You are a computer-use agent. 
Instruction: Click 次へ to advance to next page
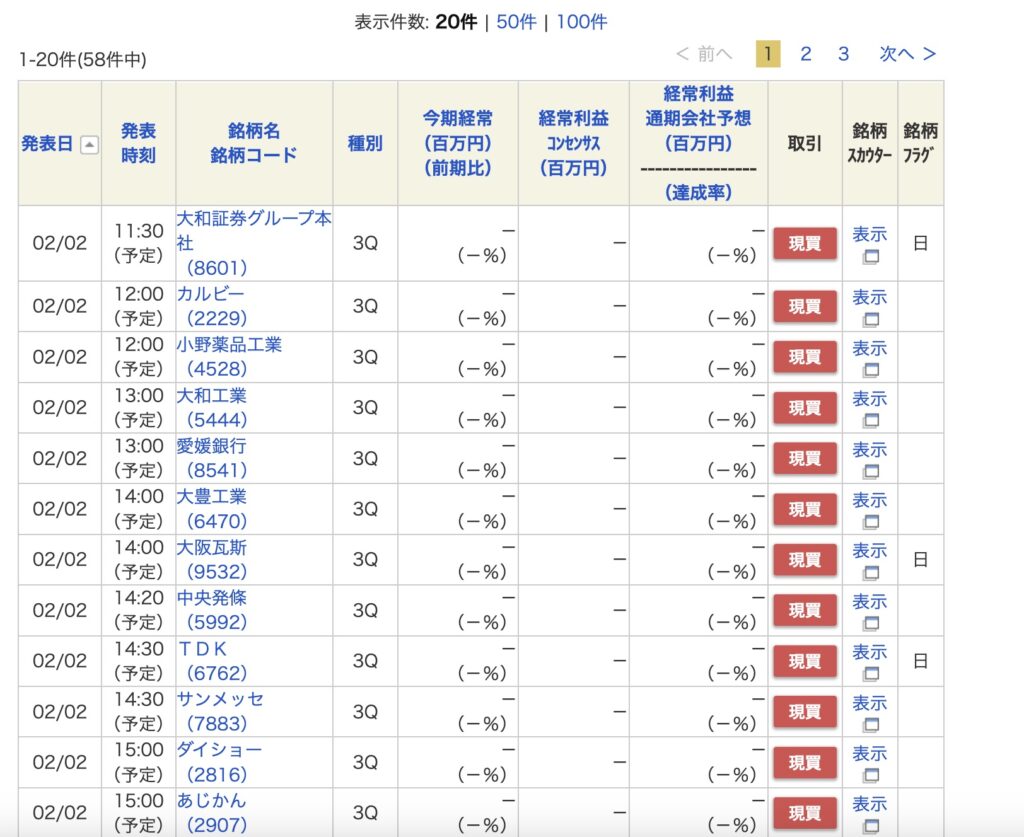point(907,54)
